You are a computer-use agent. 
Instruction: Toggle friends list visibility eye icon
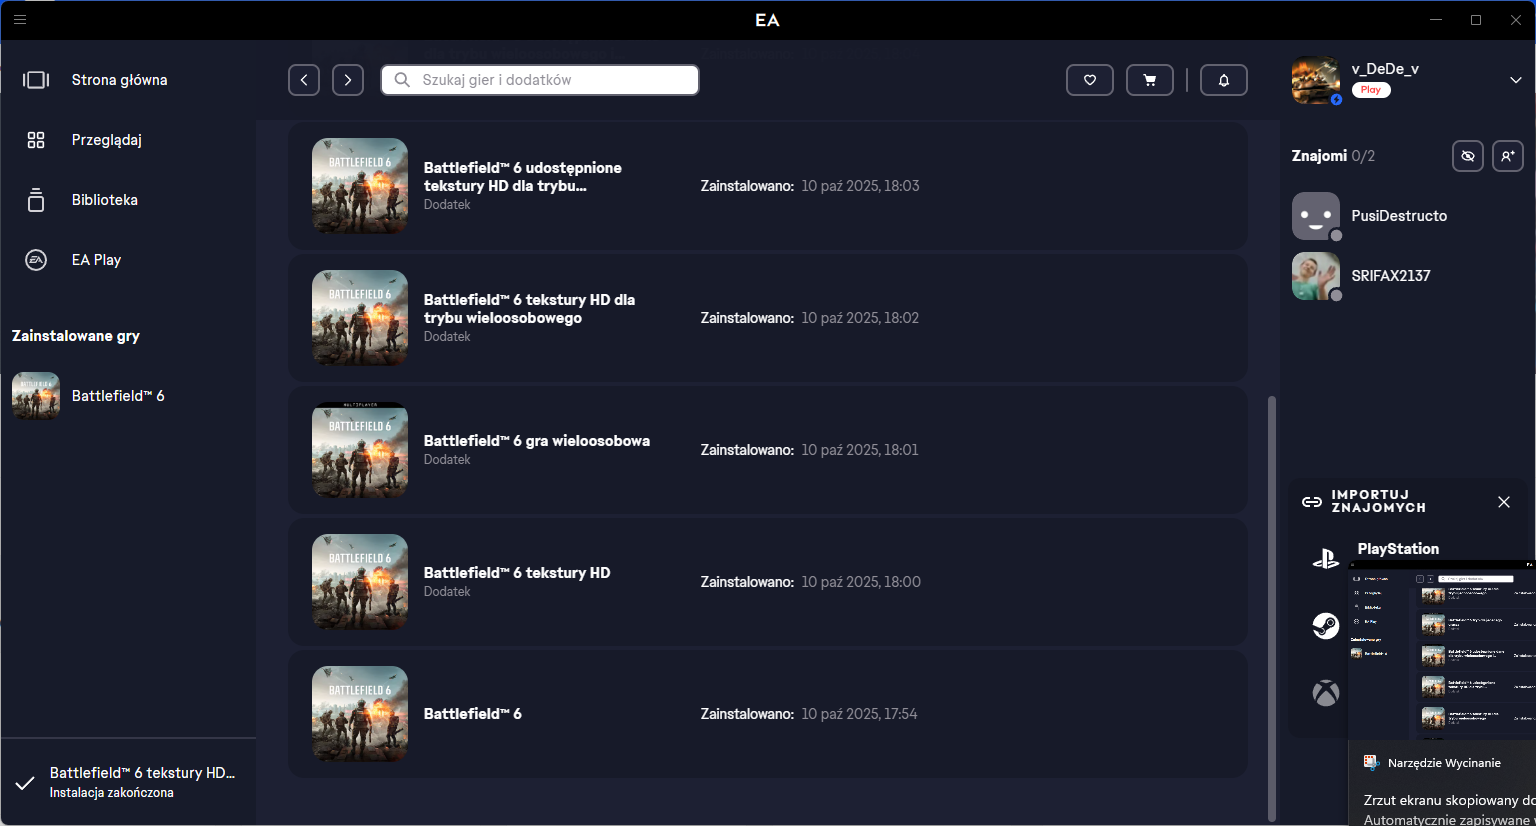tap(1468, 156)
